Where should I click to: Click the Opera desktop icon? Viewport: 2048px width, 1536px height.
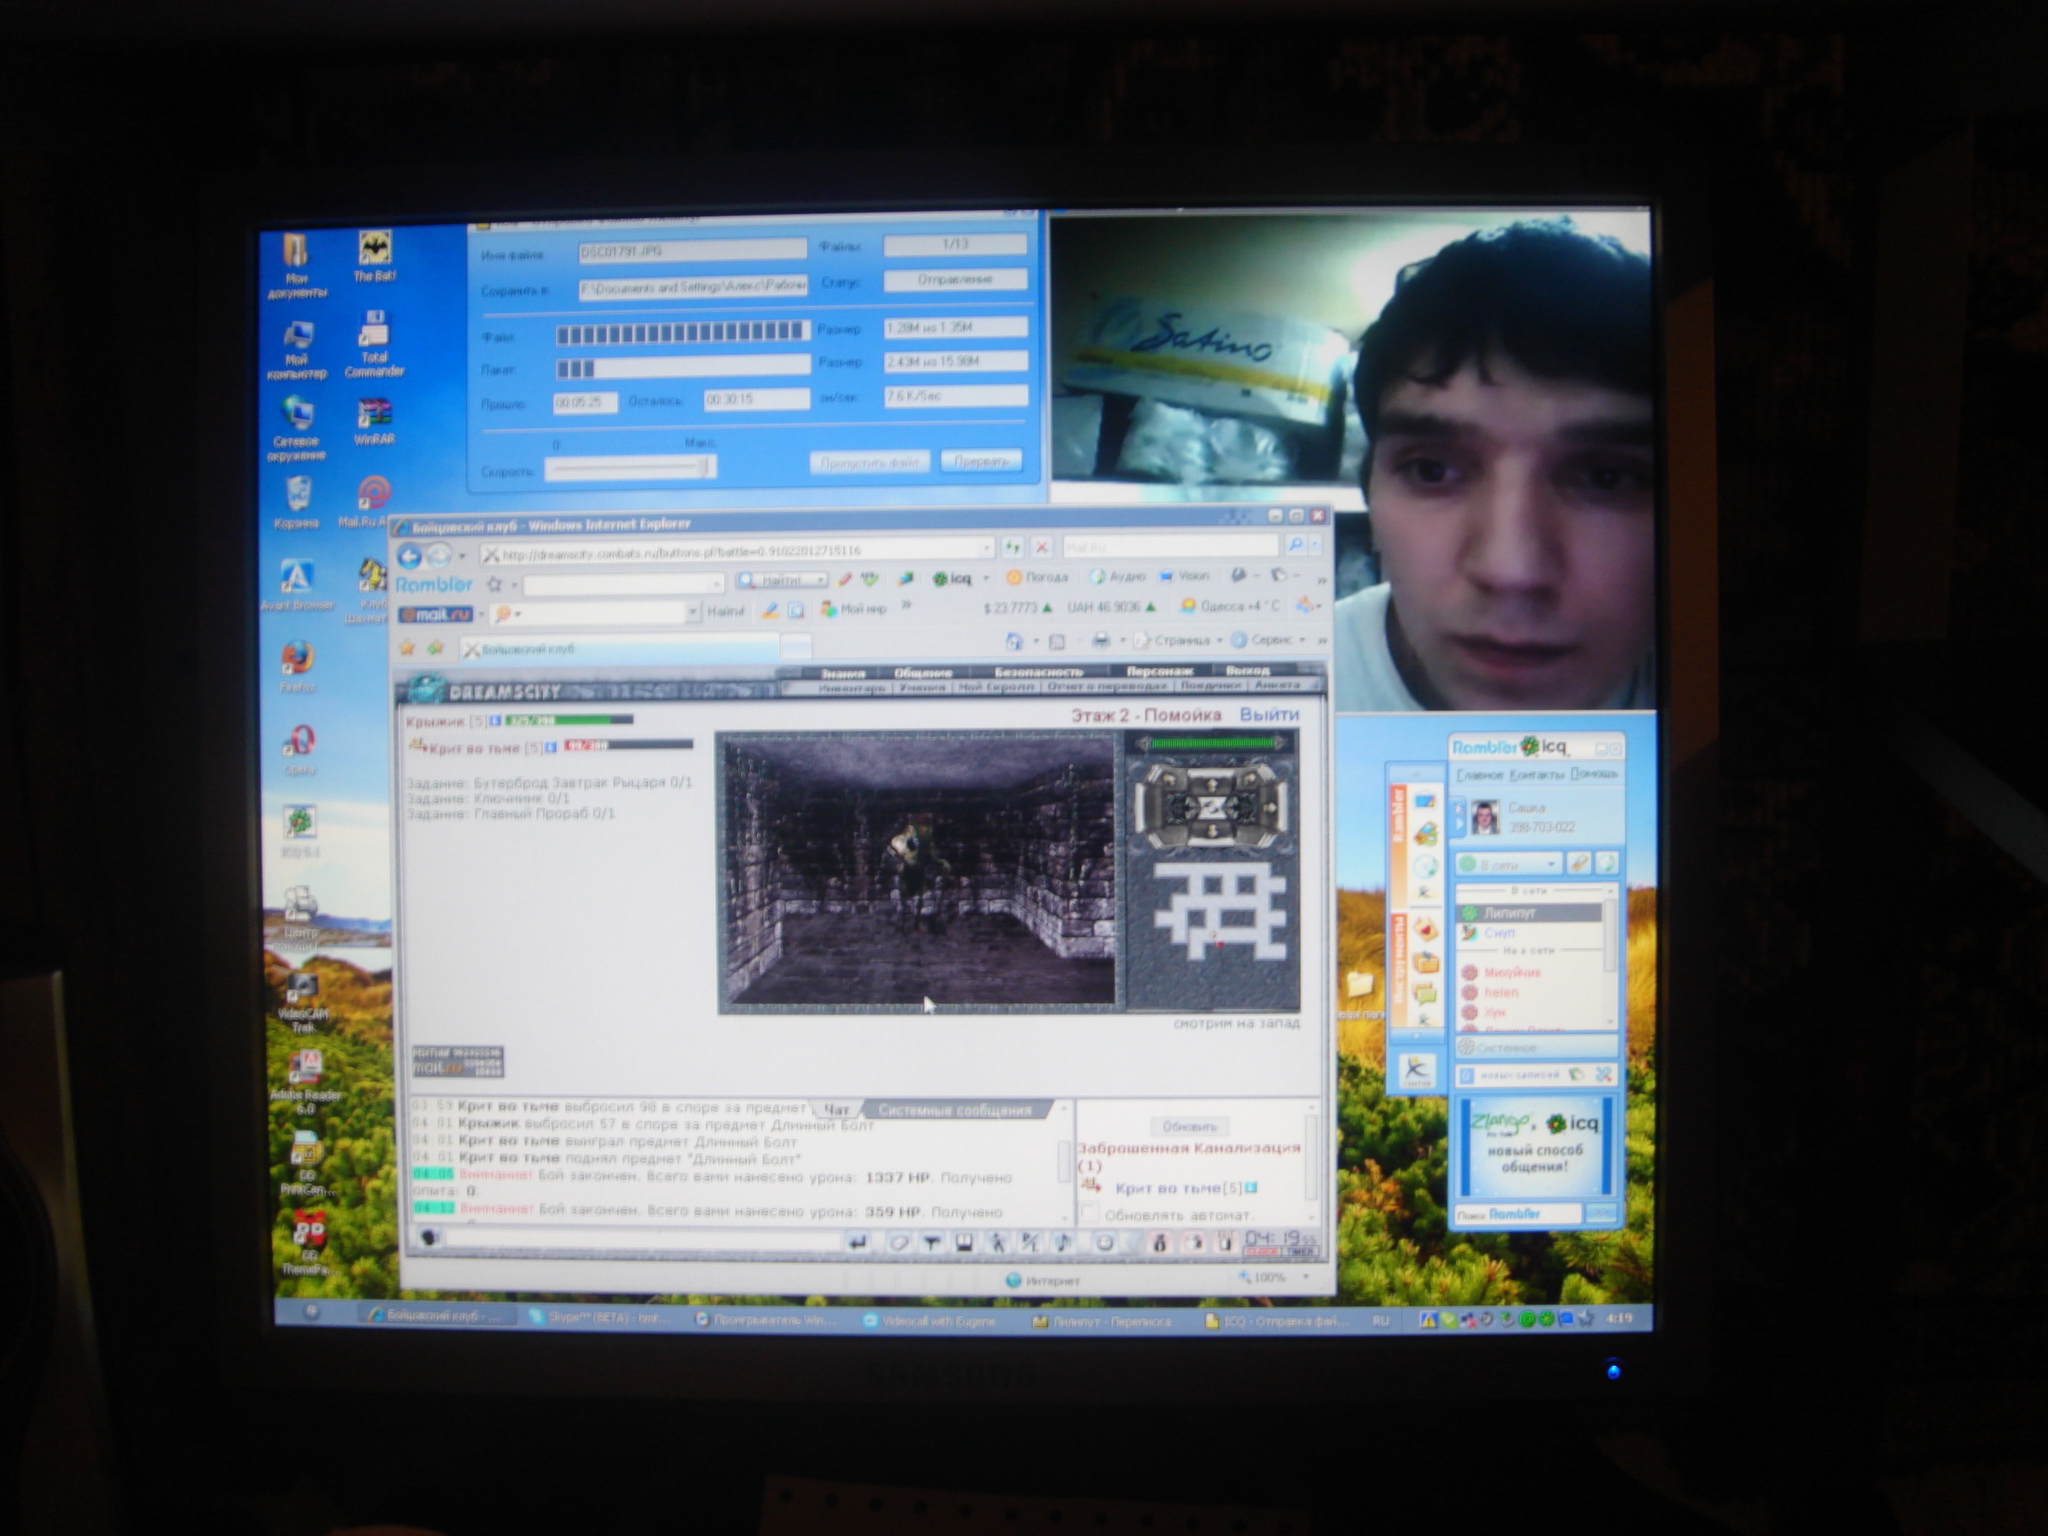[x=299, y=750]
